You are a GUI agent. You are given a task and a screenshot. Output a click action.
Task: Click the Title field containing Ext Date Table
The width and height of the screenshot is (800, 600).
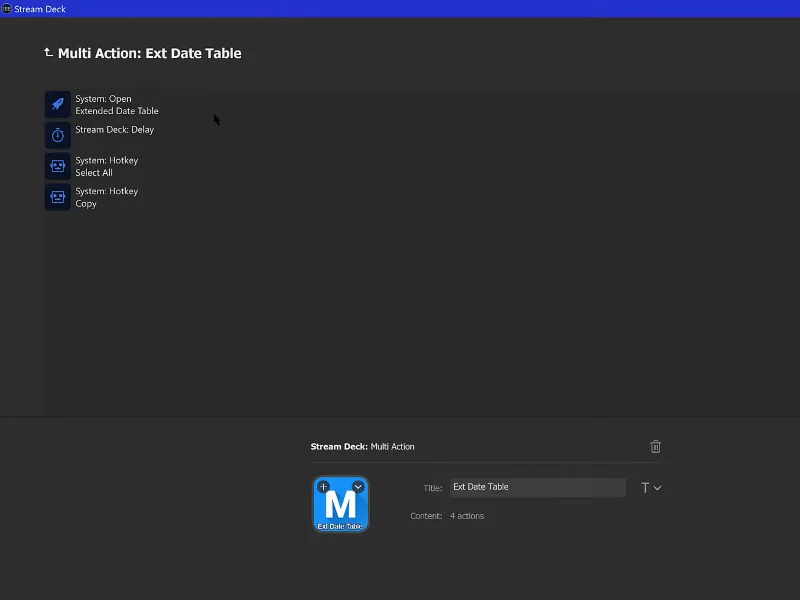[x=537, y=487]
